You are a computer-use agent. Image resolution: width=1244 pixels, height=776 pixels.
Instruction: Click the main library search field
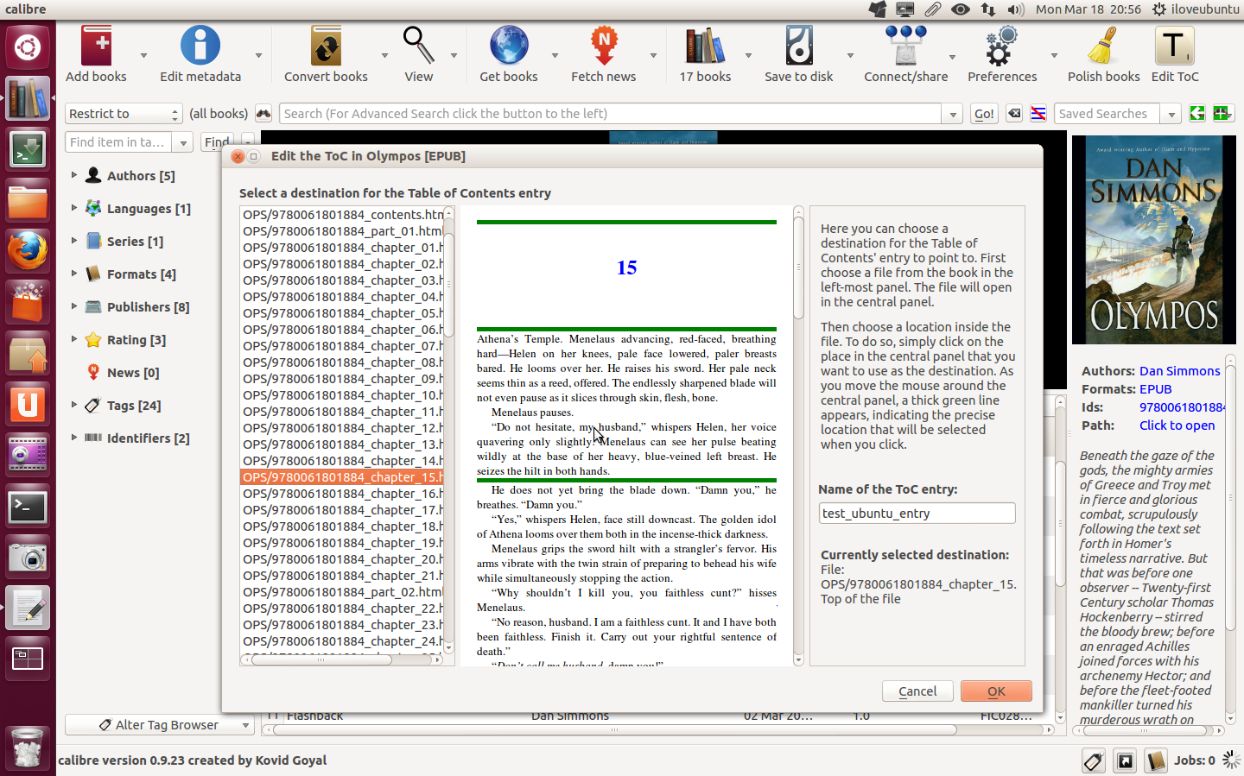[611, 114]
